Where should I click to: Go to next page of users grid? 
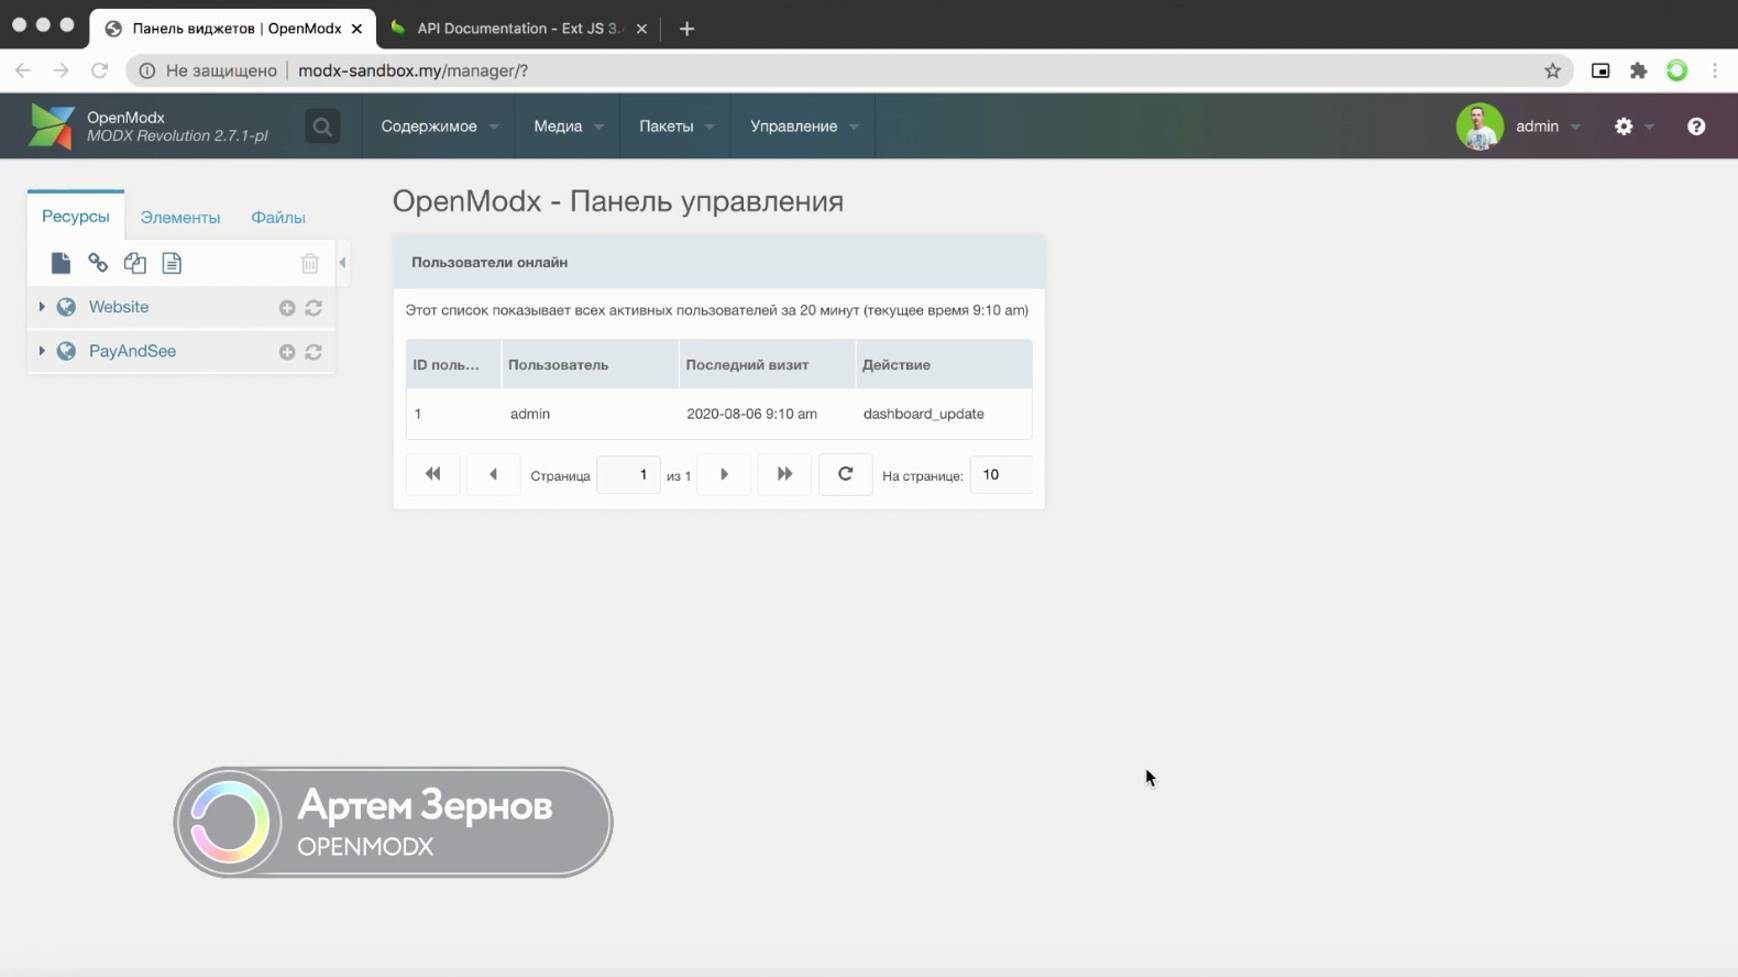(724, 474)
